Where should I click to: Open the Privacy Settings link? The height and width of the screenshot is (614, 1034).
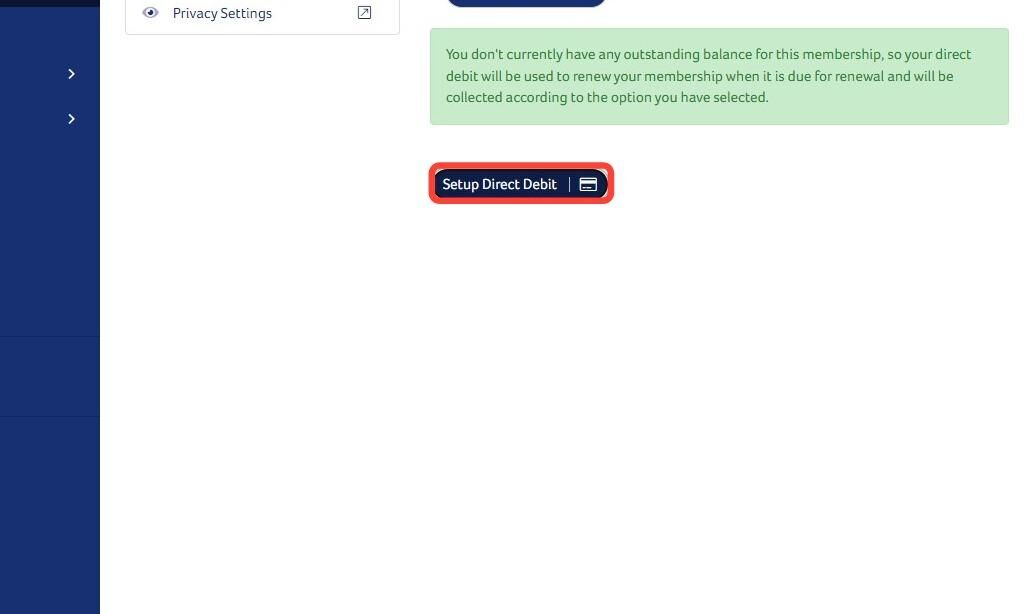coord(222,13)
